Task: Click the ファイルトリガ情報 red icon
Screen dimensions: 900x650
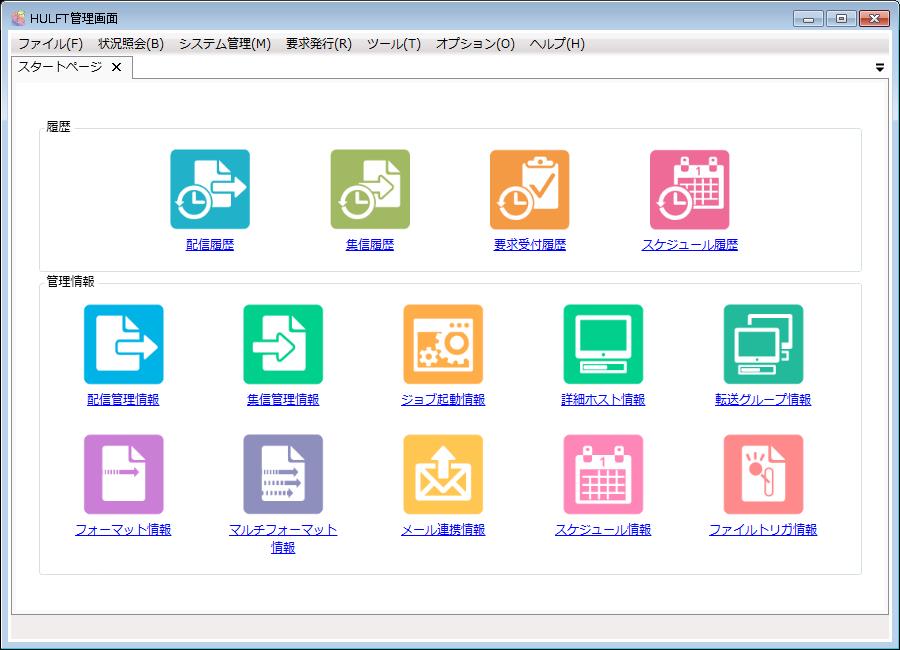Action: (763, 474)
